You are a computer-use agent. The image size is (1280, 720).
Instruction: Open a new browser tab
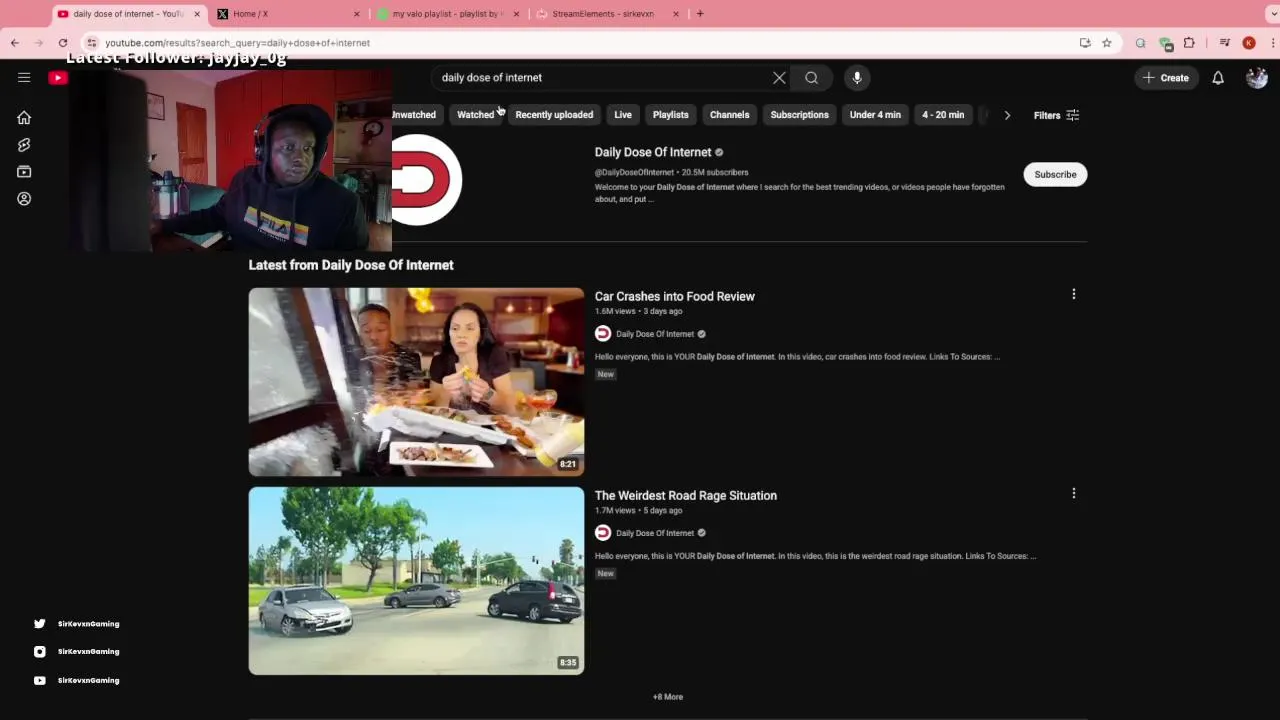[x=700, y=14]
